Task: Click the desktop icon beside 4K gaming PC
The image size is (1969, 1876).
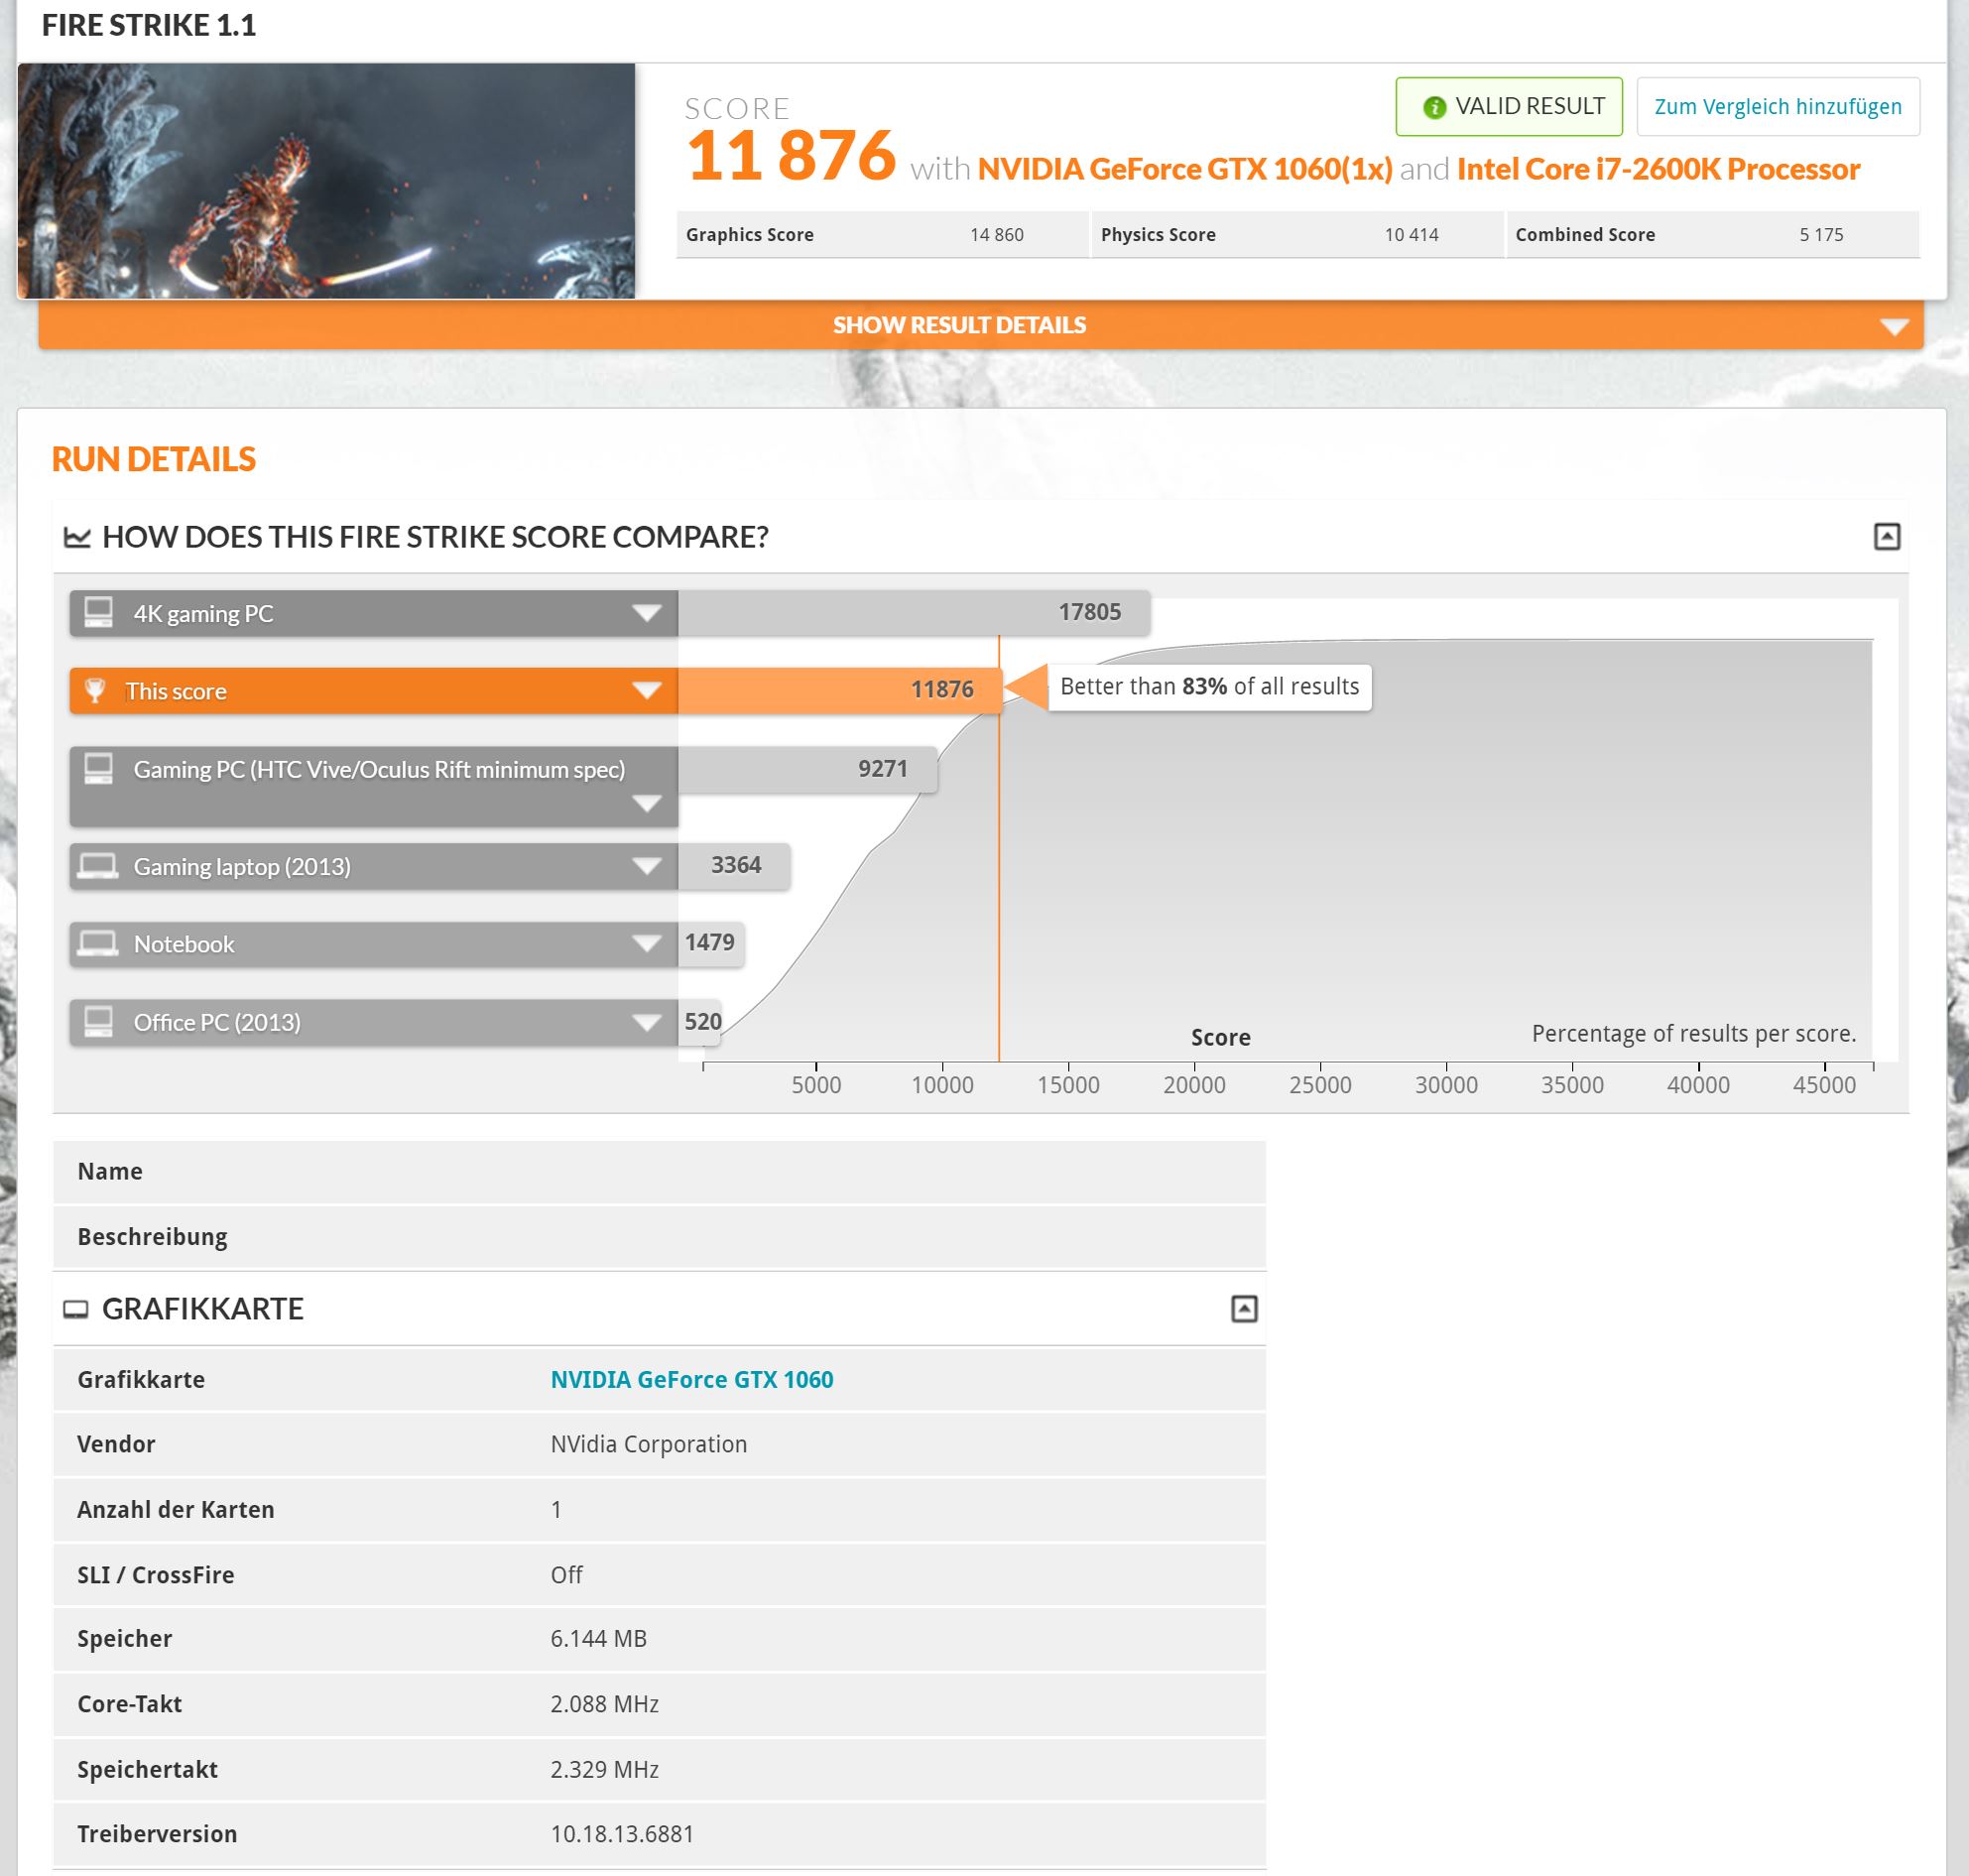Action: (98, 612)
